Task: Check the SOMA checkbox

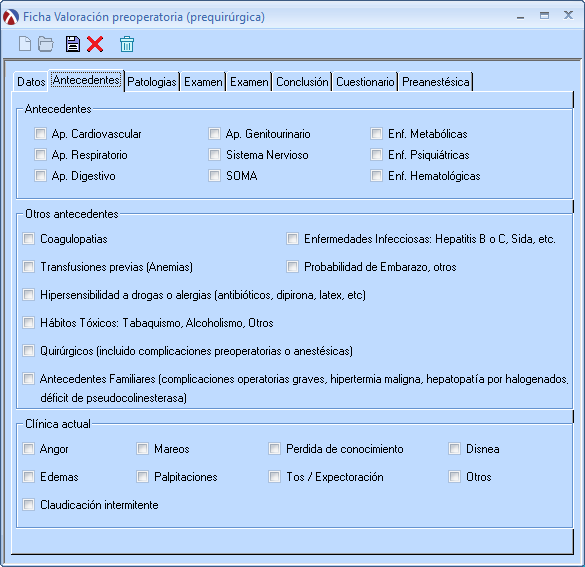Action: [x=215, y=175]
